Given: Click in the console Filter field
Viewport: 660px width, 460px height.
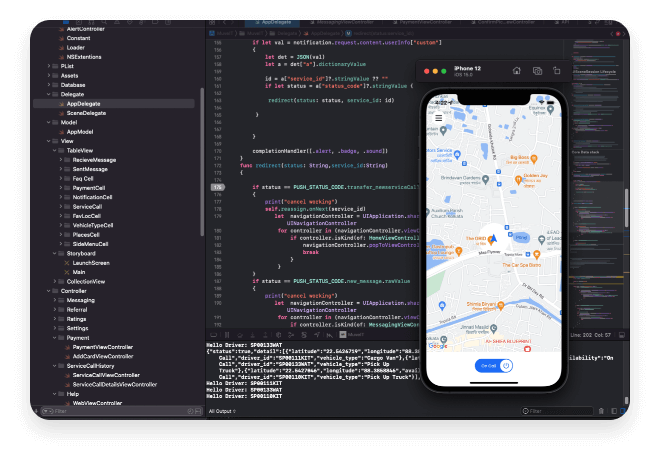Looking at the screenshot, I should coord(557,411).
